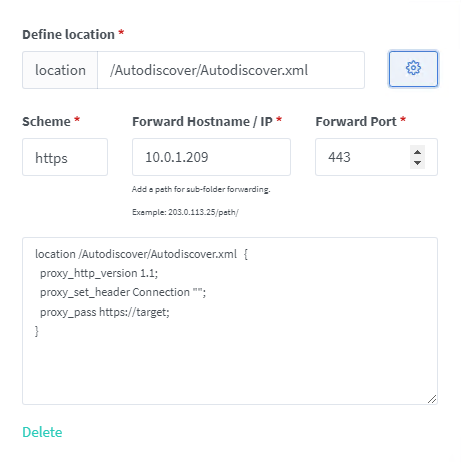The width and height of the screenshot is (461, 465).
Task: Click the "Forward Port" label
Action: 356,122
